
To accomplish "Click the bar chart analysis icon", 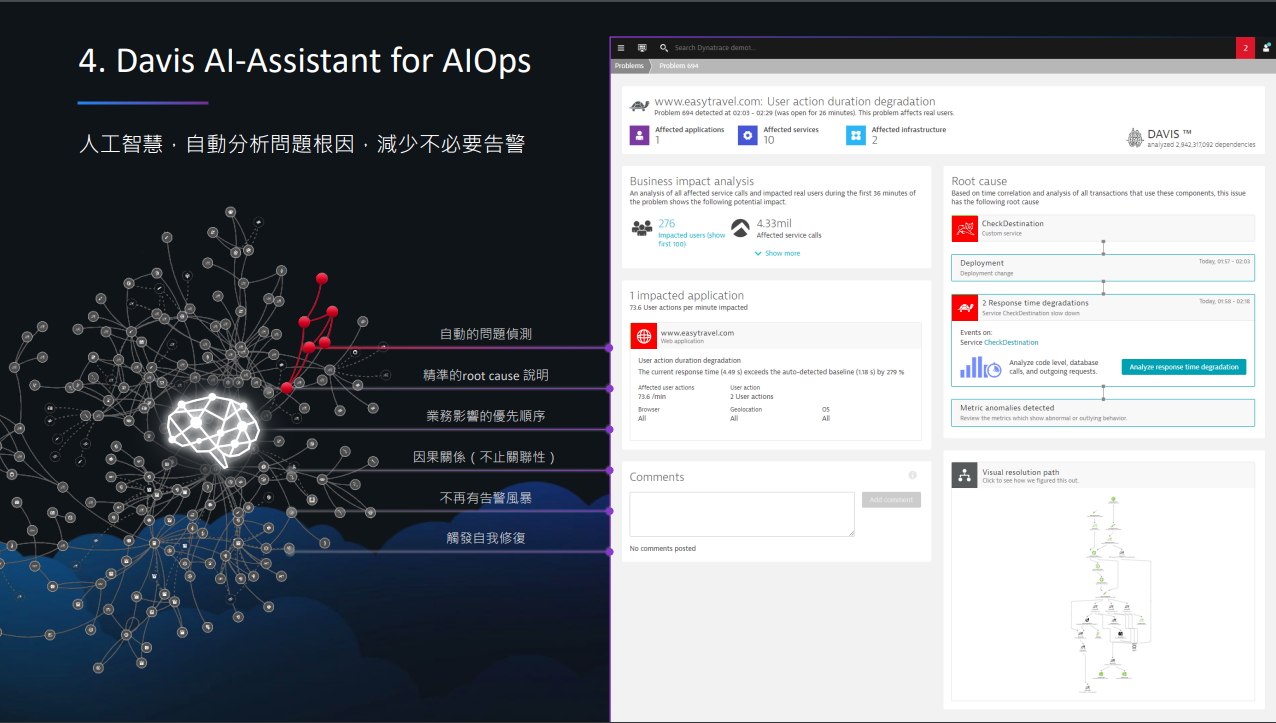I will 981,367.
